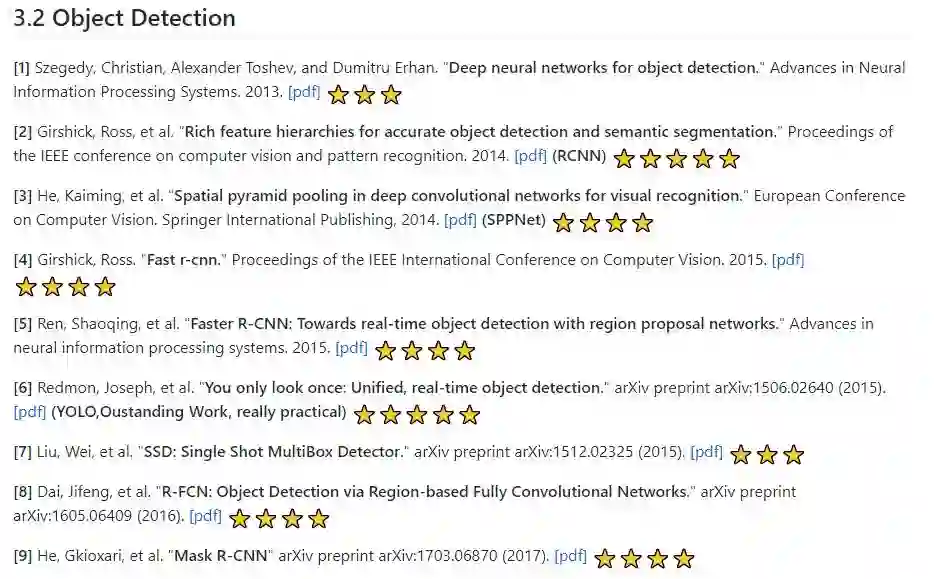This screenshot has height=579, width=936.
Task: Open the Fast r-cnn pdf link
Action: click(788, 260)
